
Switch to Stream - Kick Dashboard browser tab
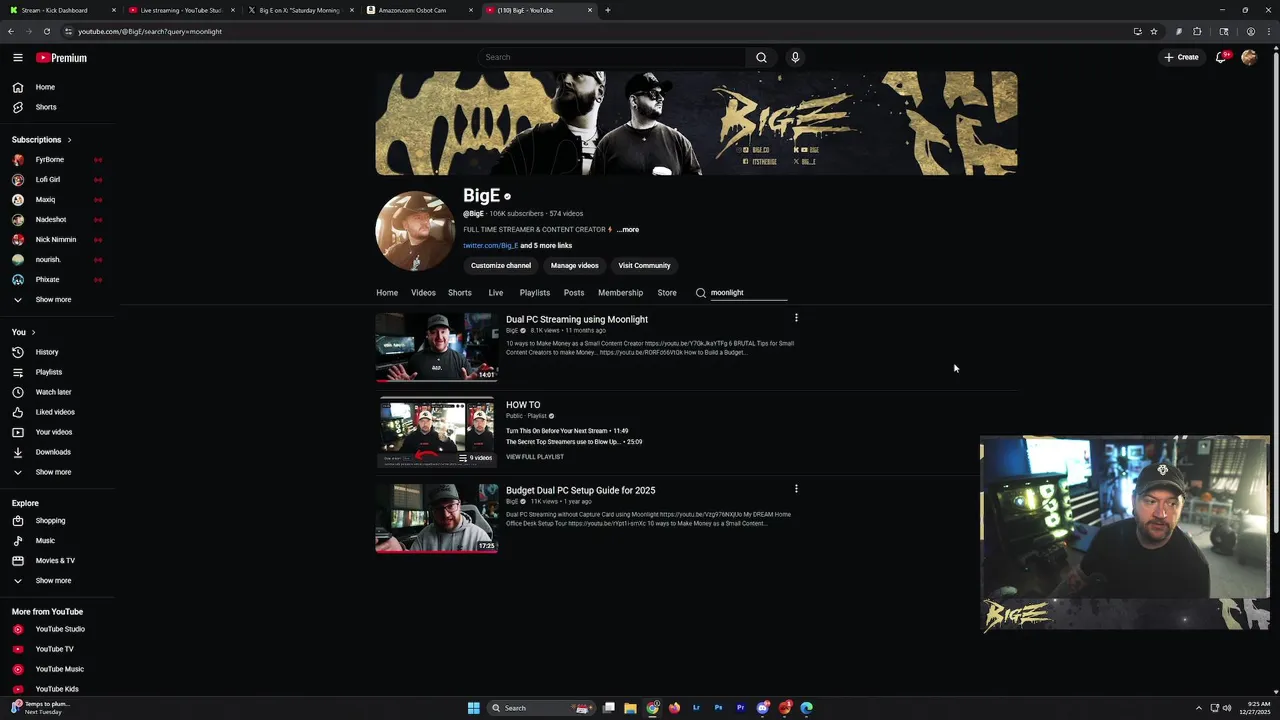pos(60,10)
